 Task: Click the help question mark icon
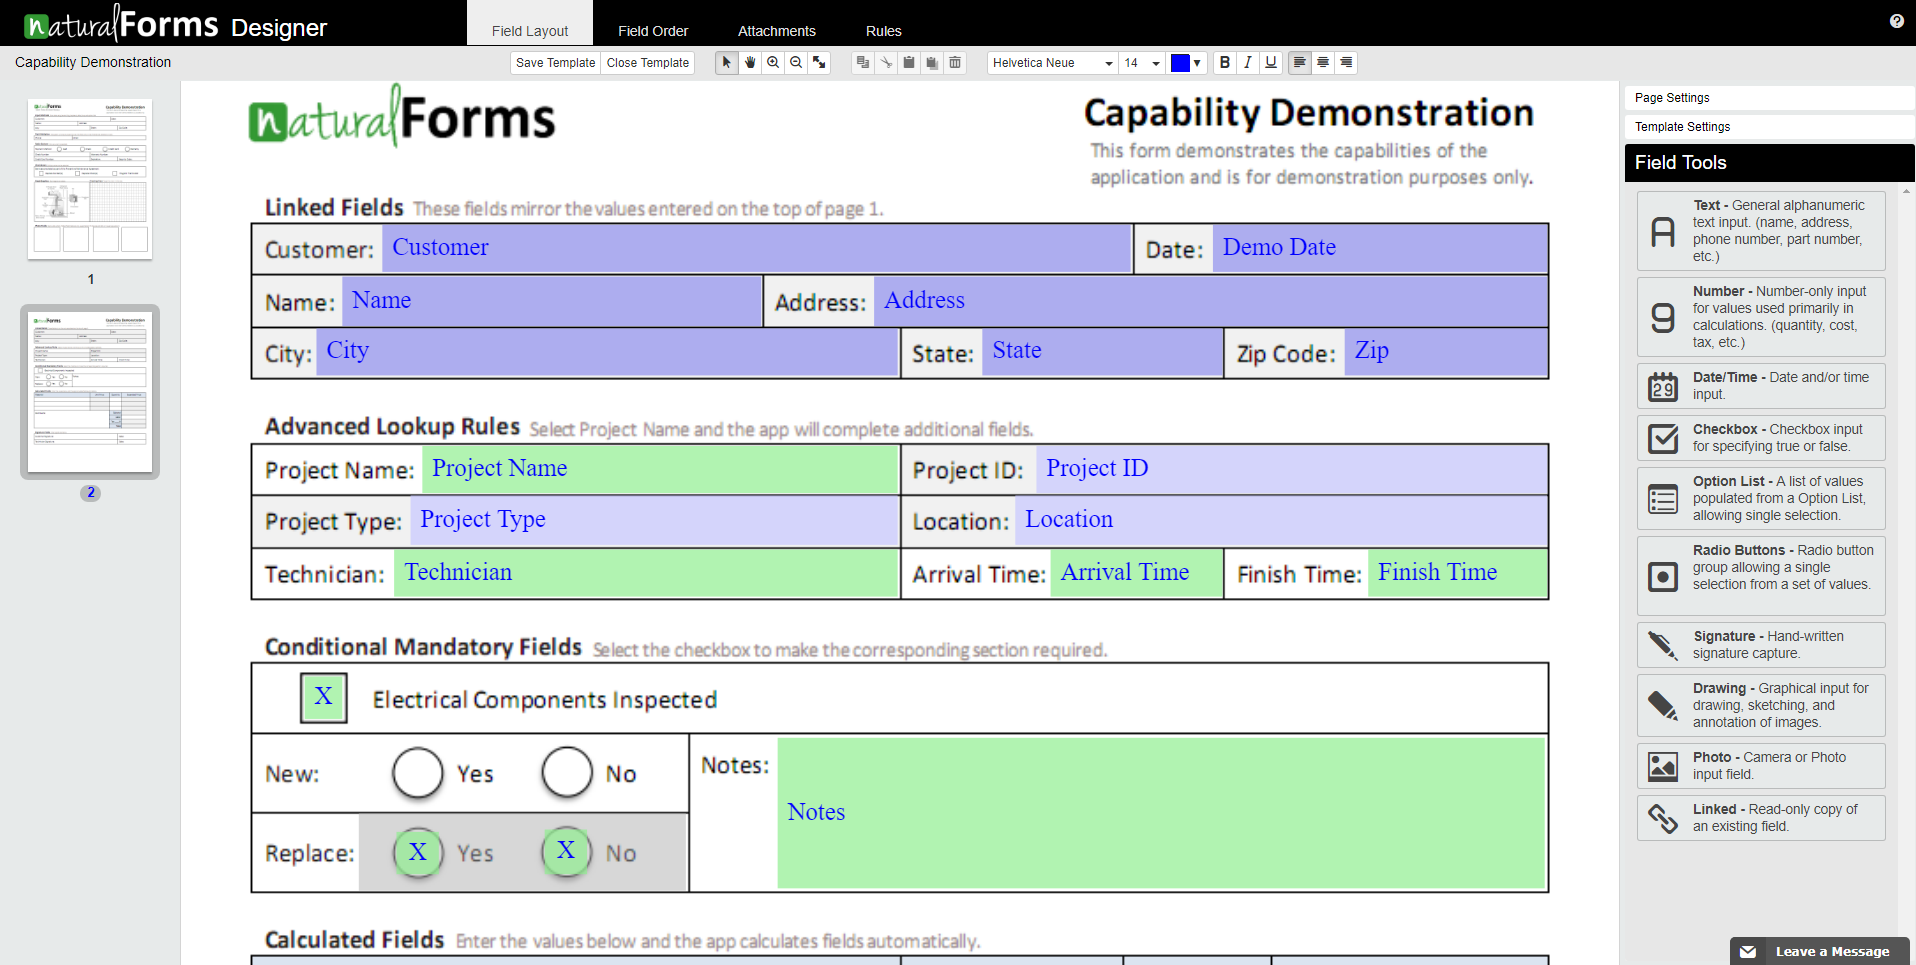tap(1897, 21)
